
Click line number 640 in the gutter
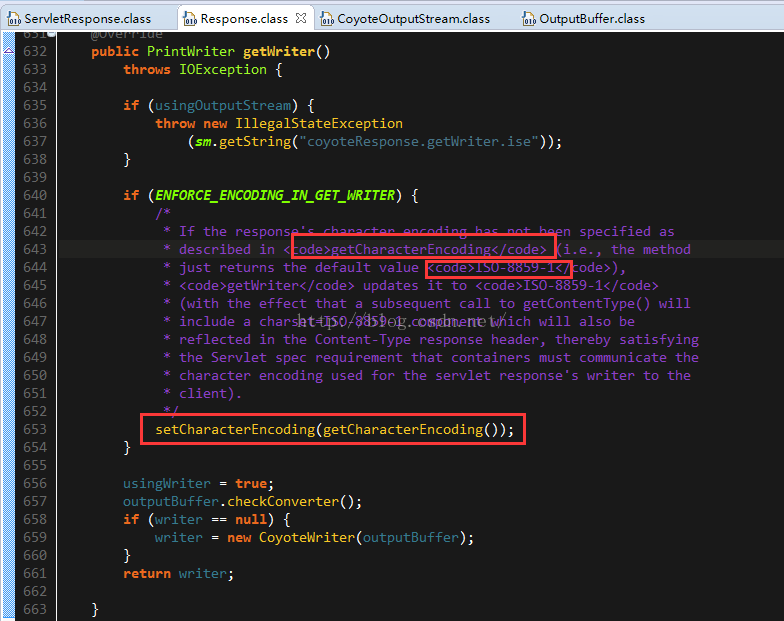click(35, 195)
